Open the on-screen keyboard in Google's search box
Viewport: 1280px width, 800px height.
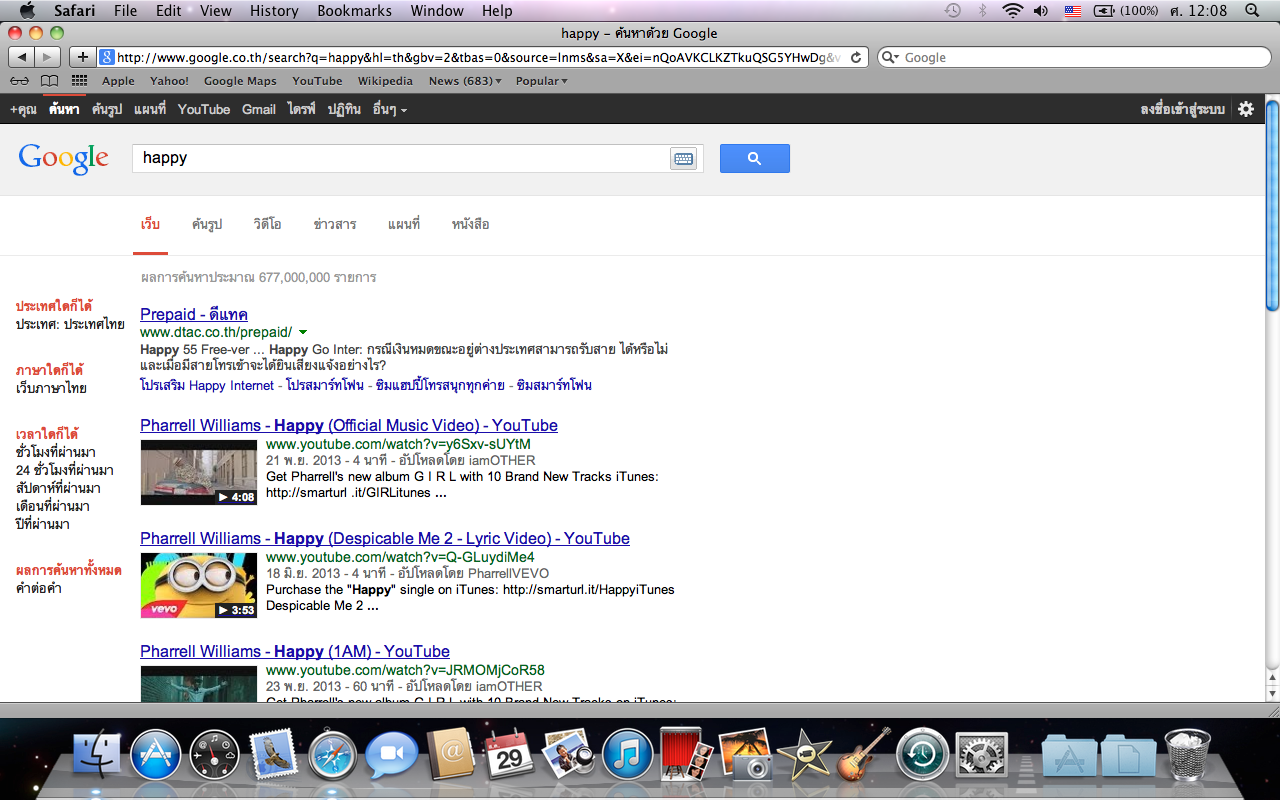coord(683,158)
